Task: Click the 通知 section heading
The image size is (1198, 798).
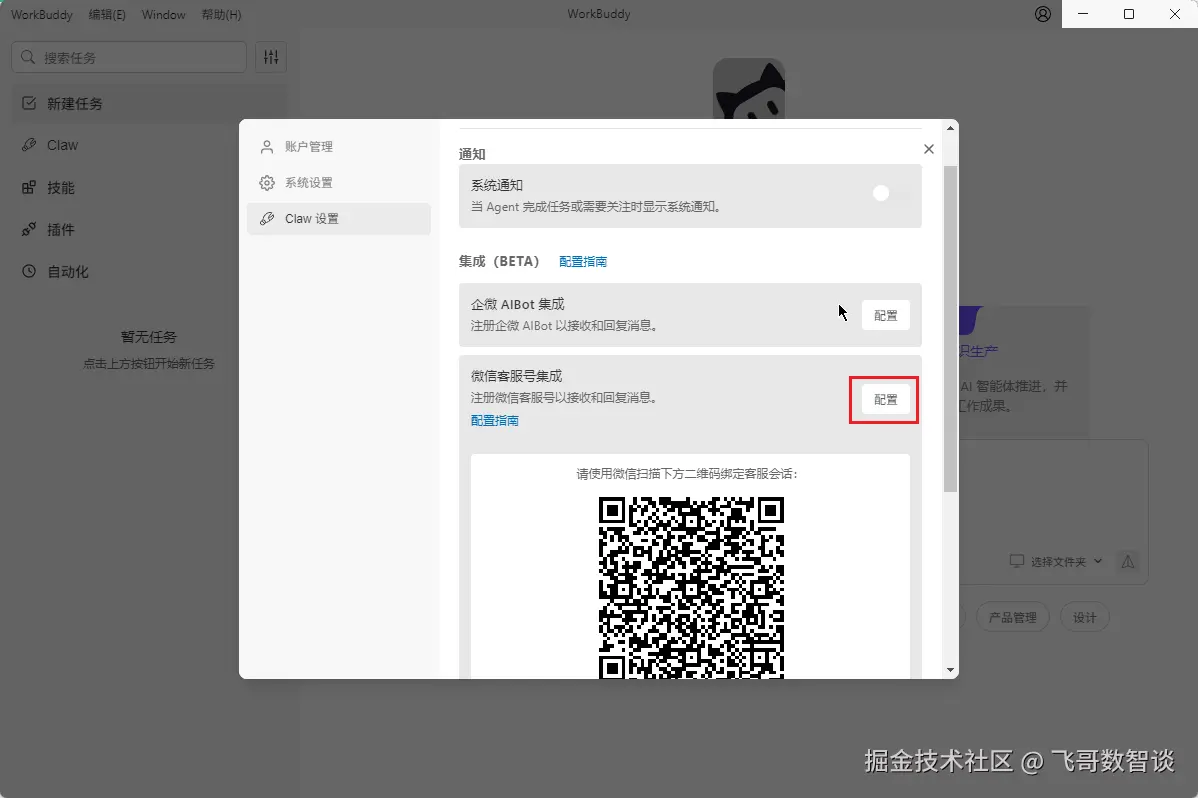Action: [x=472, y=154]
